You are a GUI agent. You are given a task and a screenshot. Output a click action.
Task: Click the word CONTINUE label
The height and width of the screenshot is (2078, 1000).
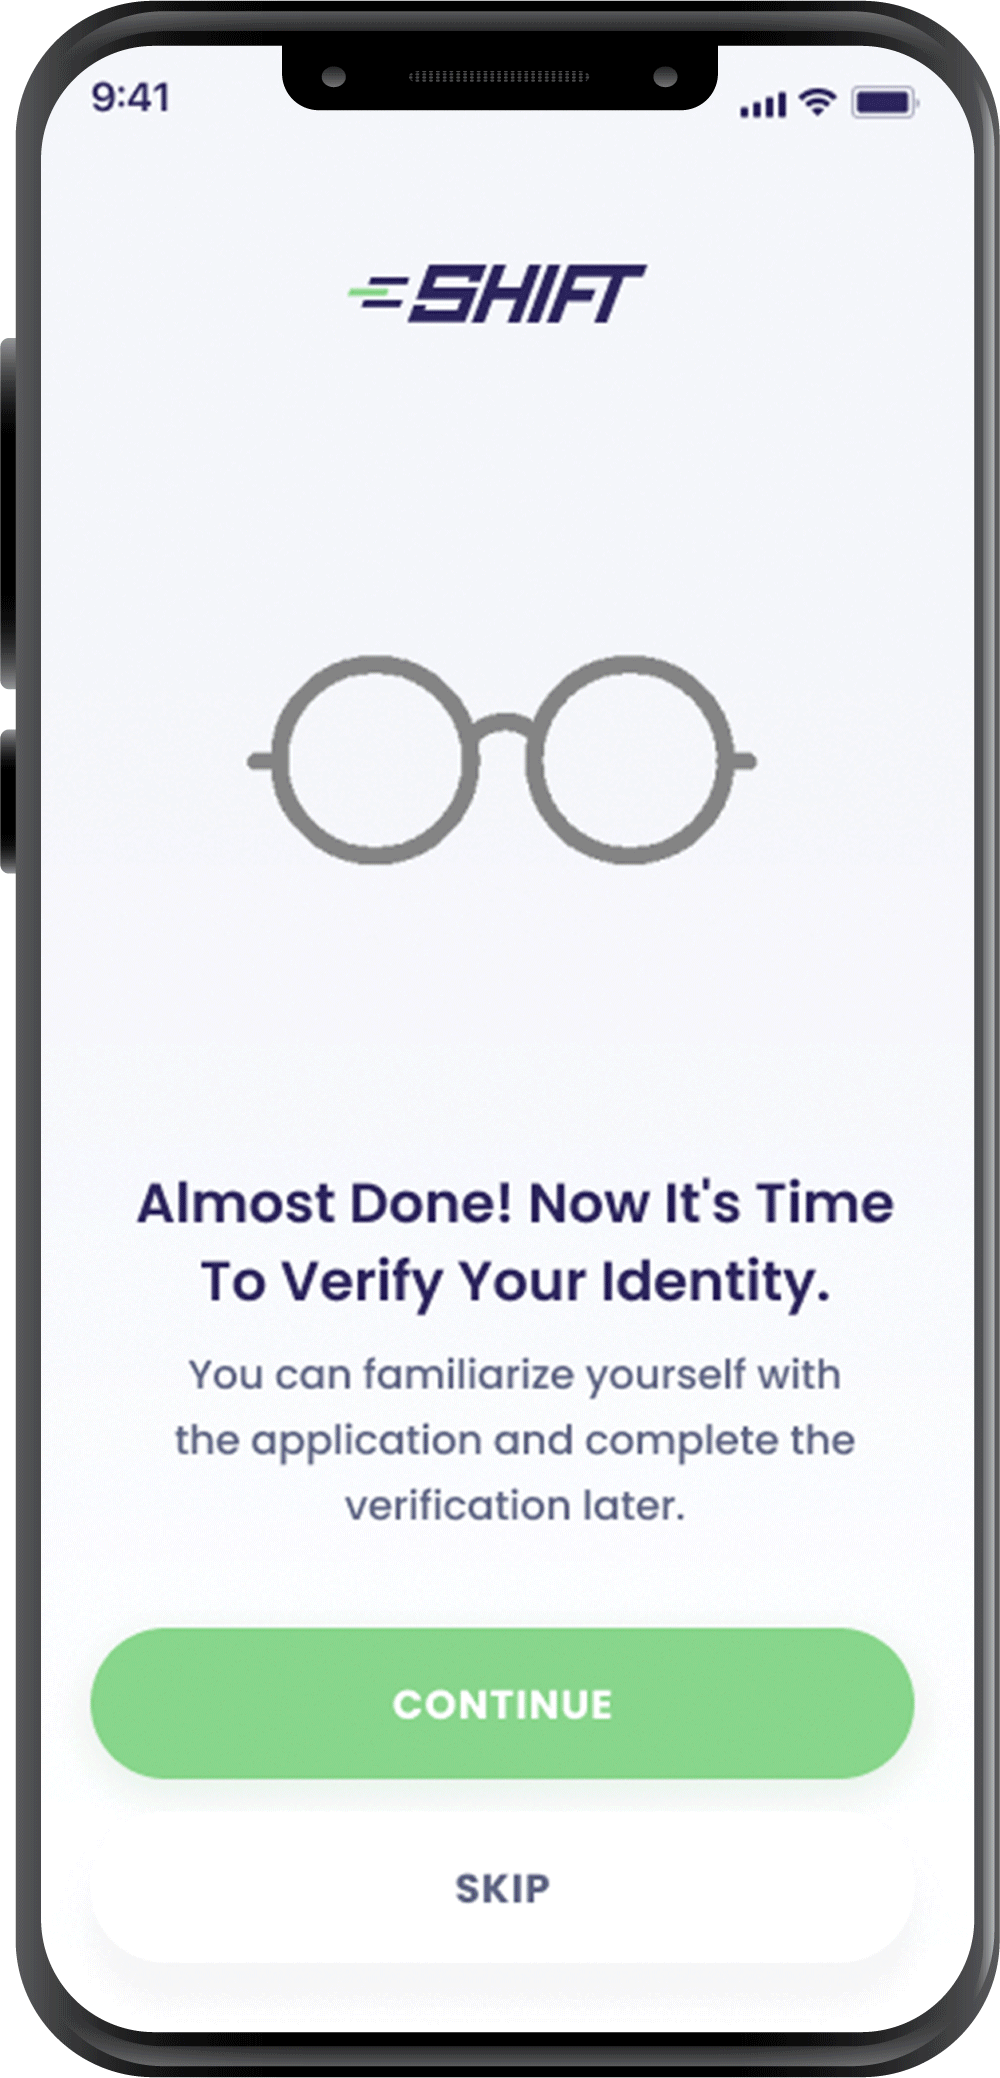(x=502, y=1704)
